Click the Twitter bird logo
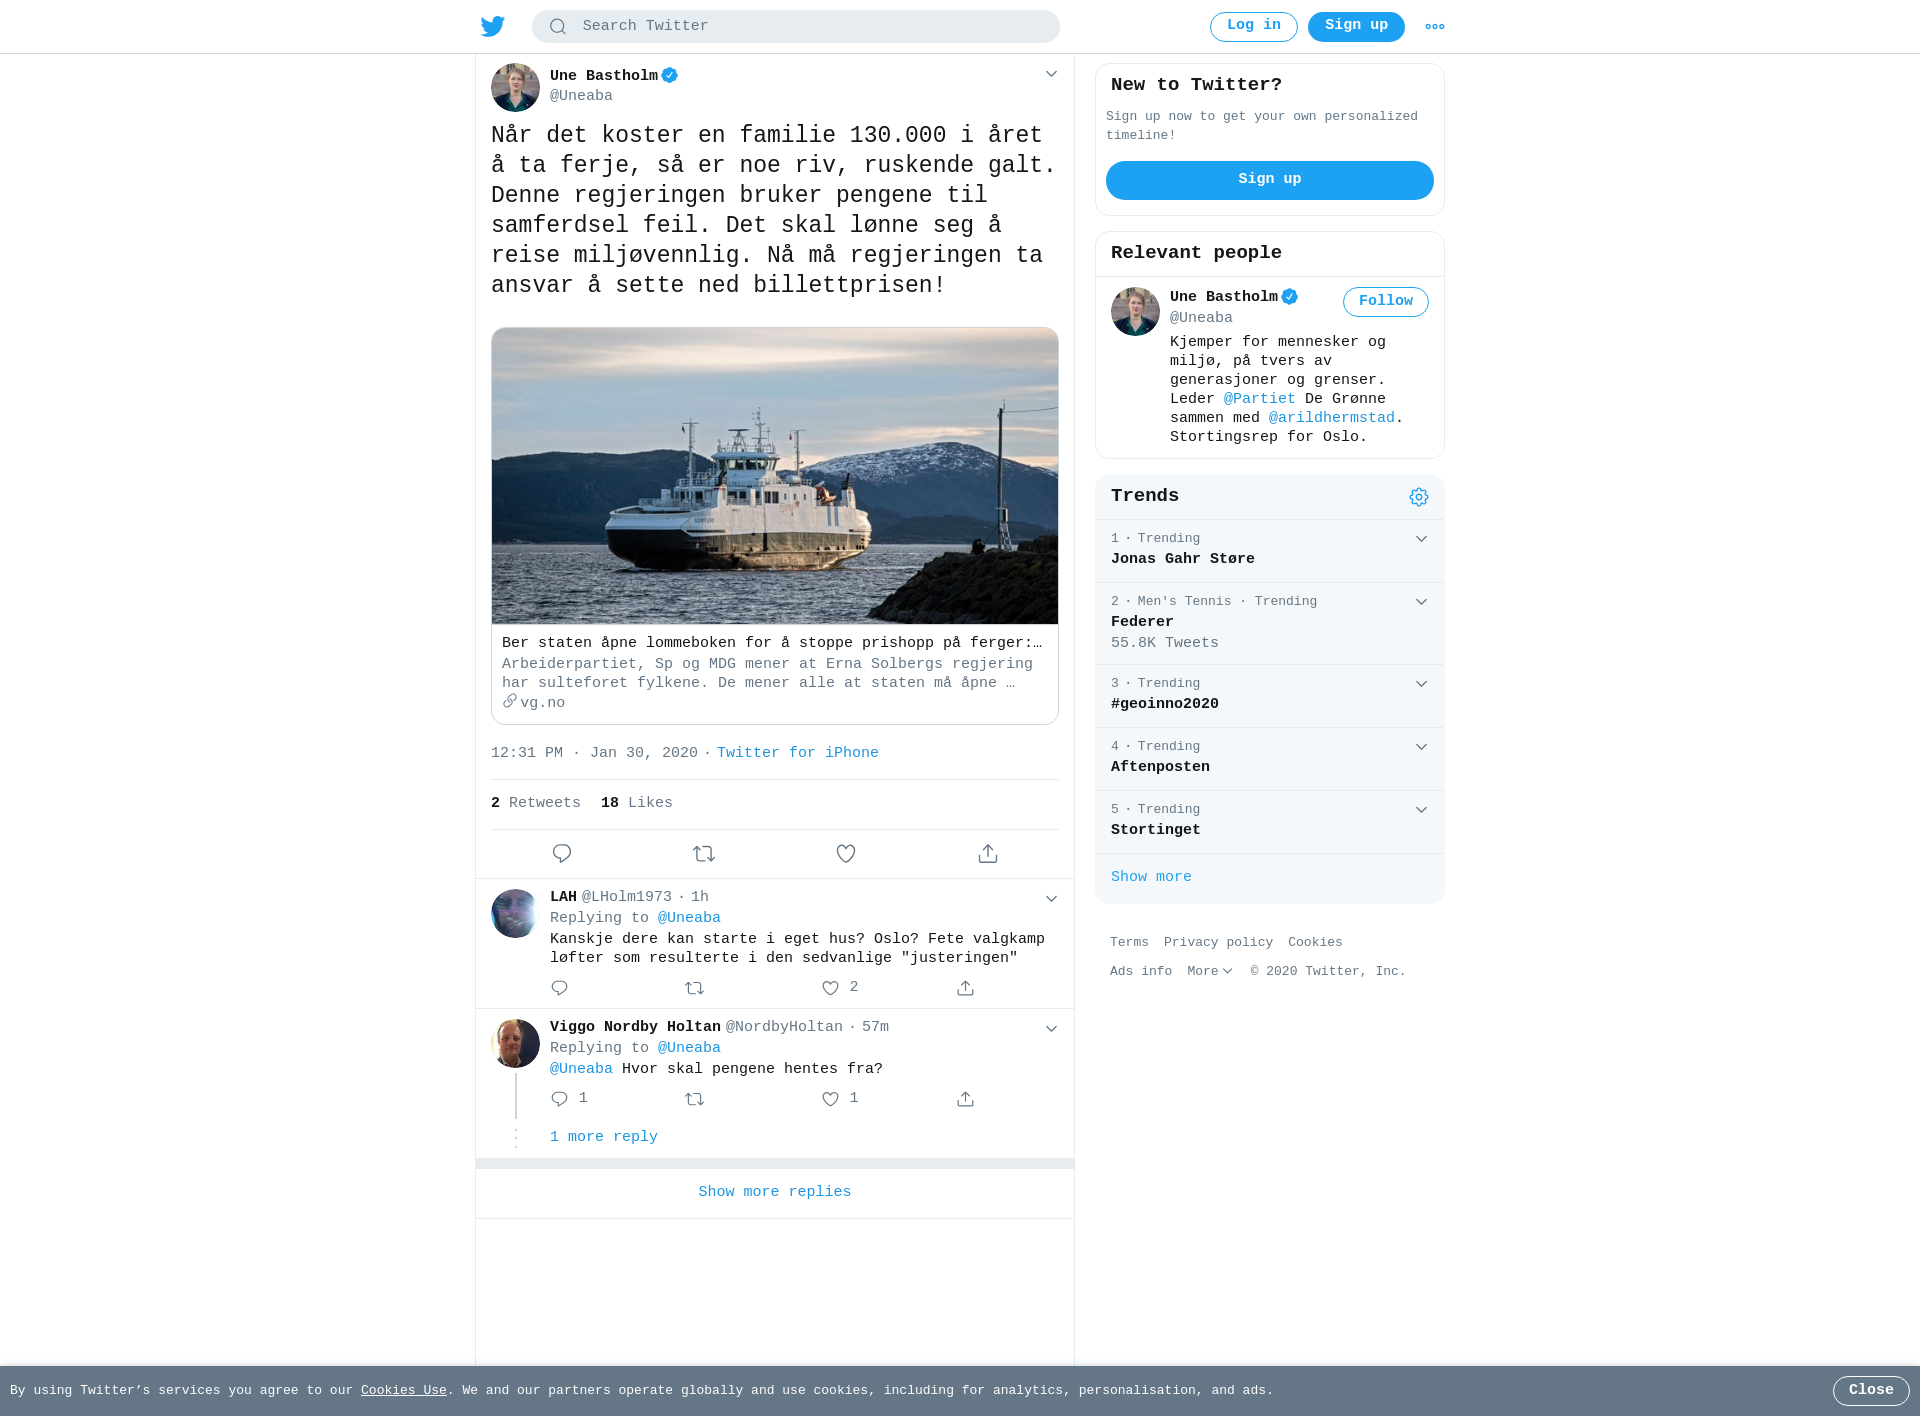Screen dimensions: 1920x1416 click(493, 26)
